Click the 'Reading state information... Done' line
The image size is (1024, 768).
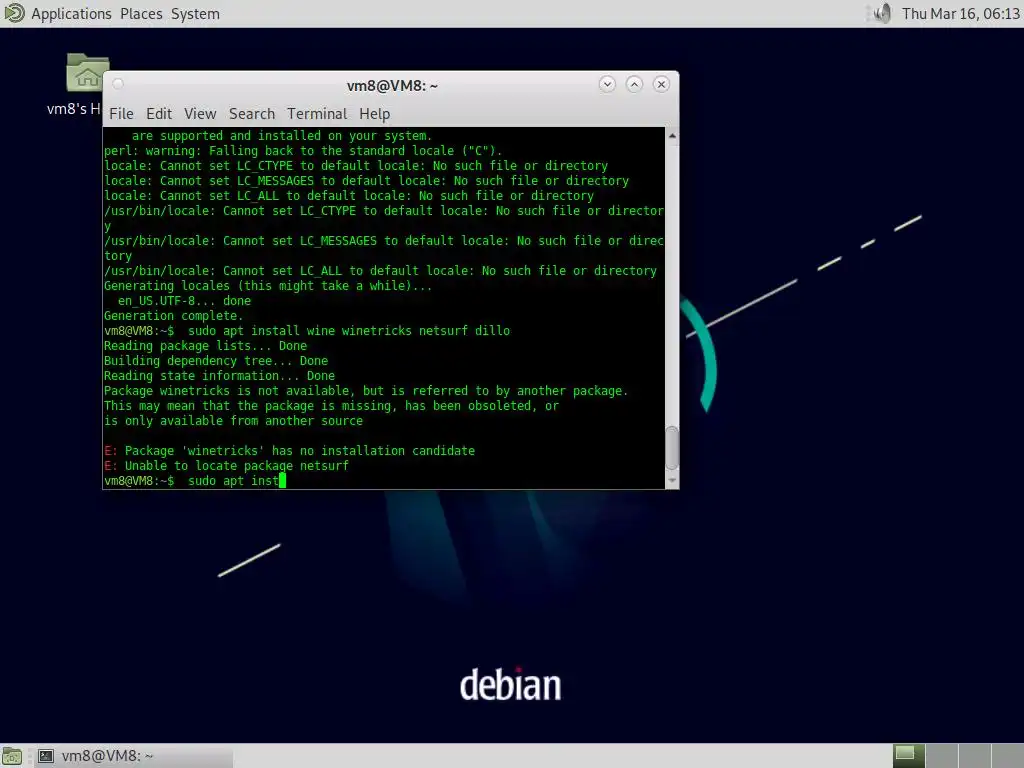[219, 376]
